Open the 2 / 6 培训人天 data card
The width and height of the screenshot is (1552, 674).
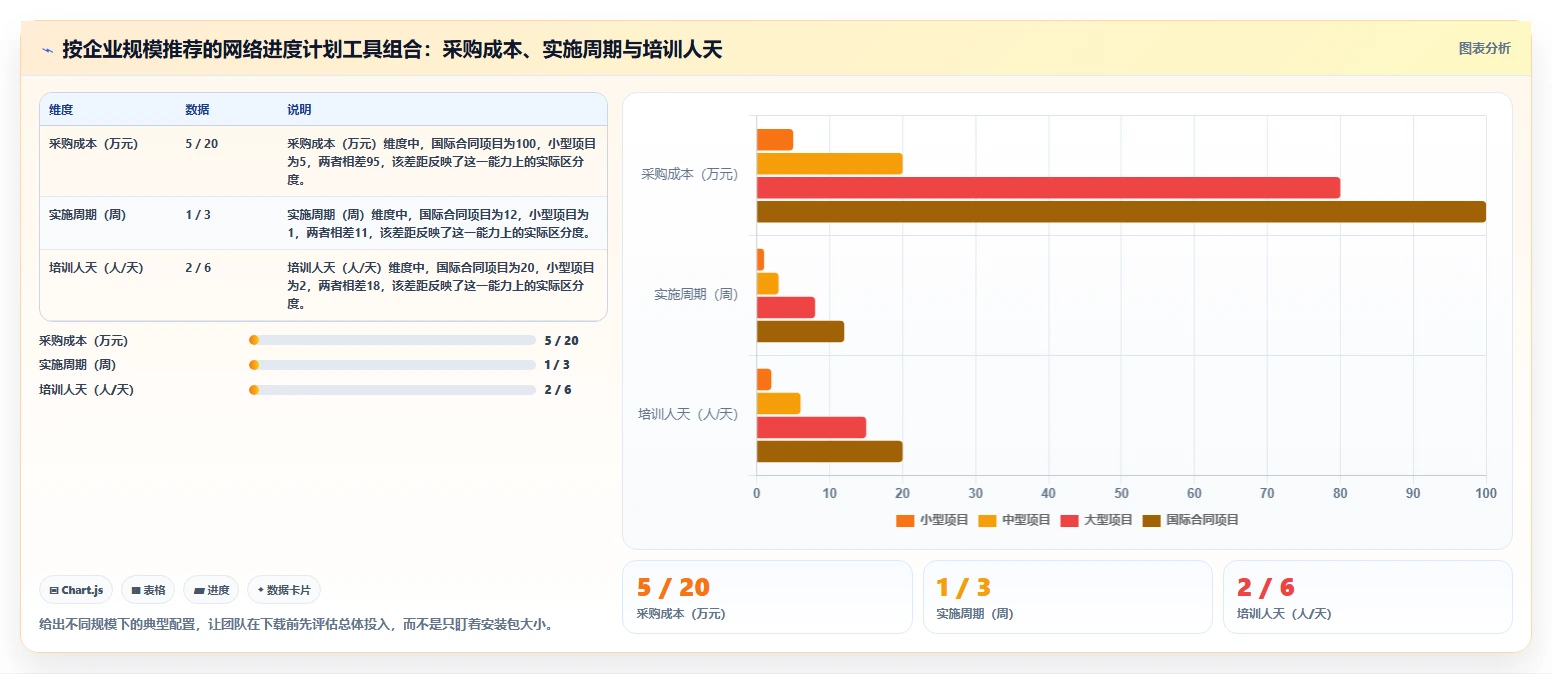coord(1367,597)
